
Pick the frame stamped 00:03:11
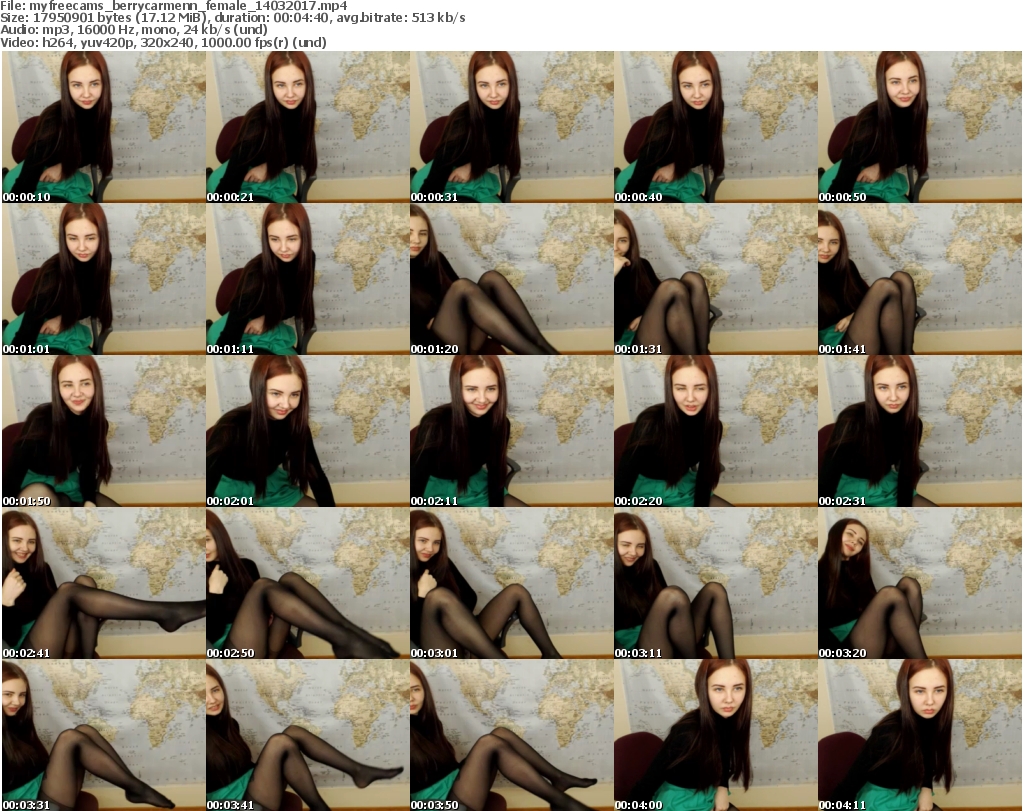tap(716, 583)
